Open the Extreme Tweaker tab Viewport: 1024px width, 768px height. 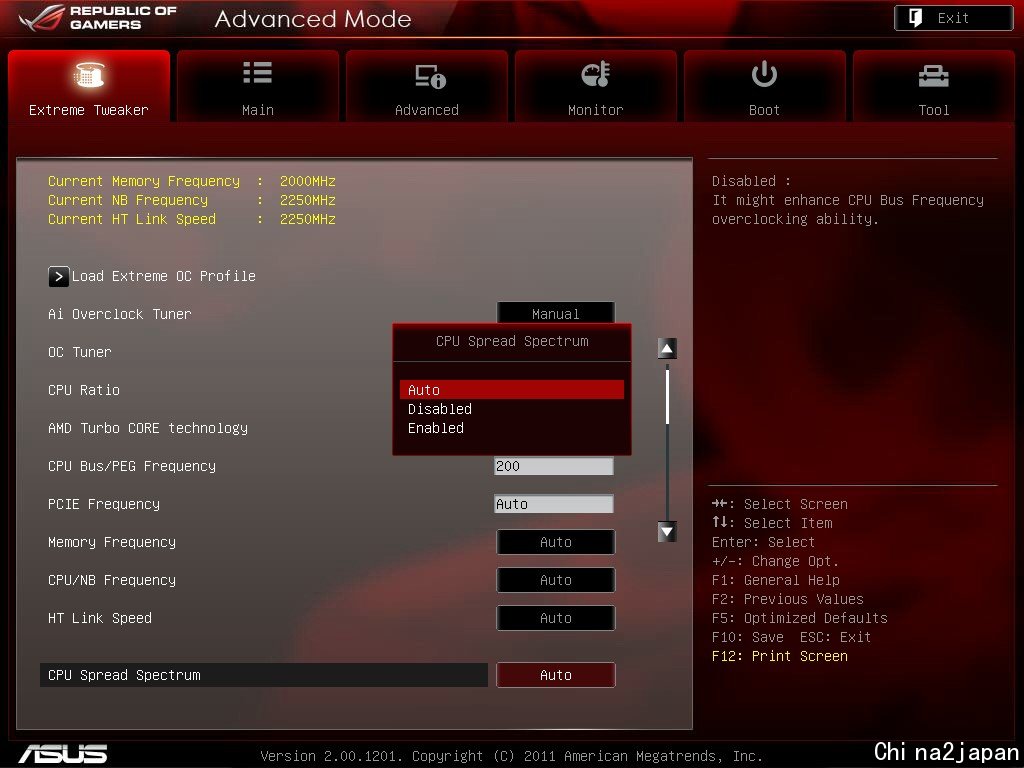click(89, 86)
